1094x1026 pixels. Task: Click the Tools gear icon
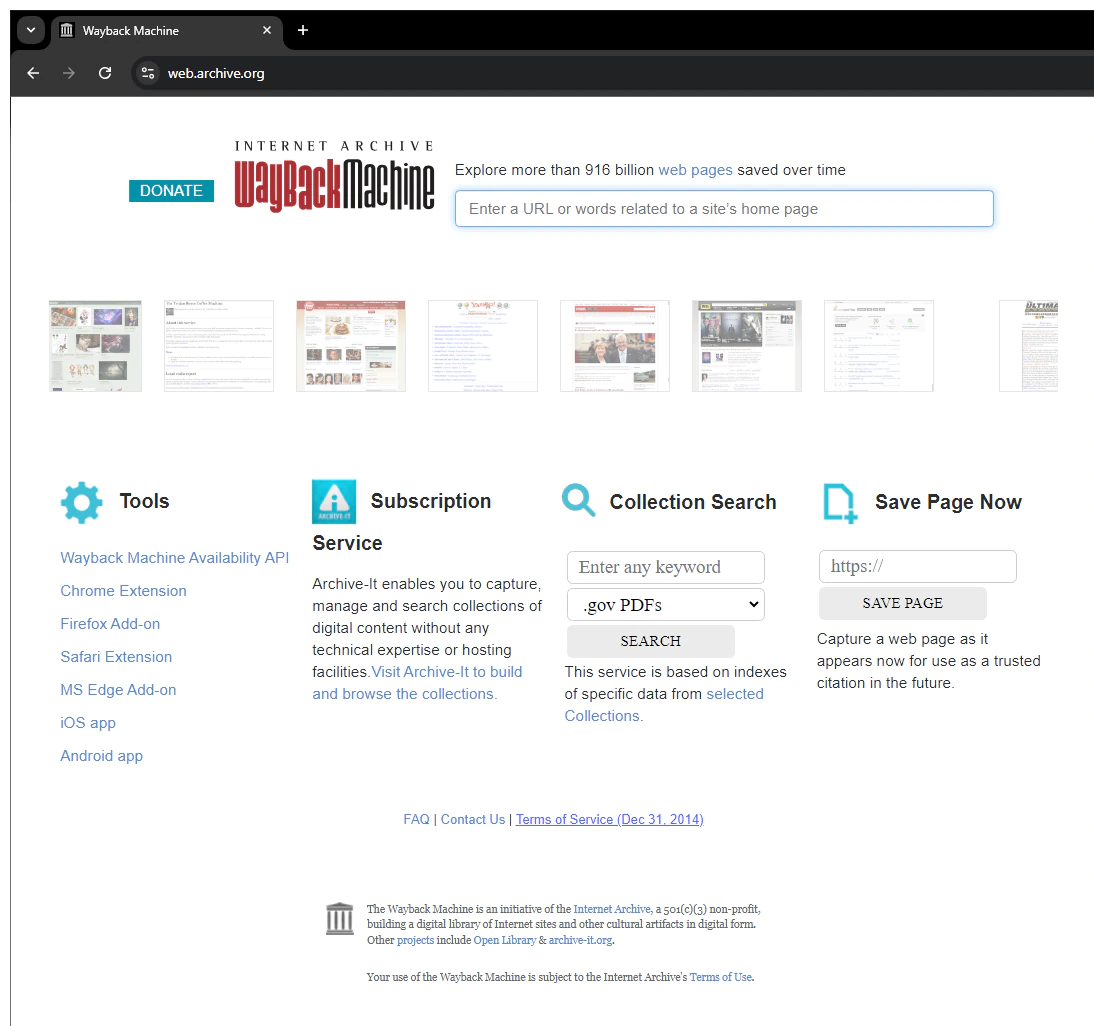coord(82,502)
